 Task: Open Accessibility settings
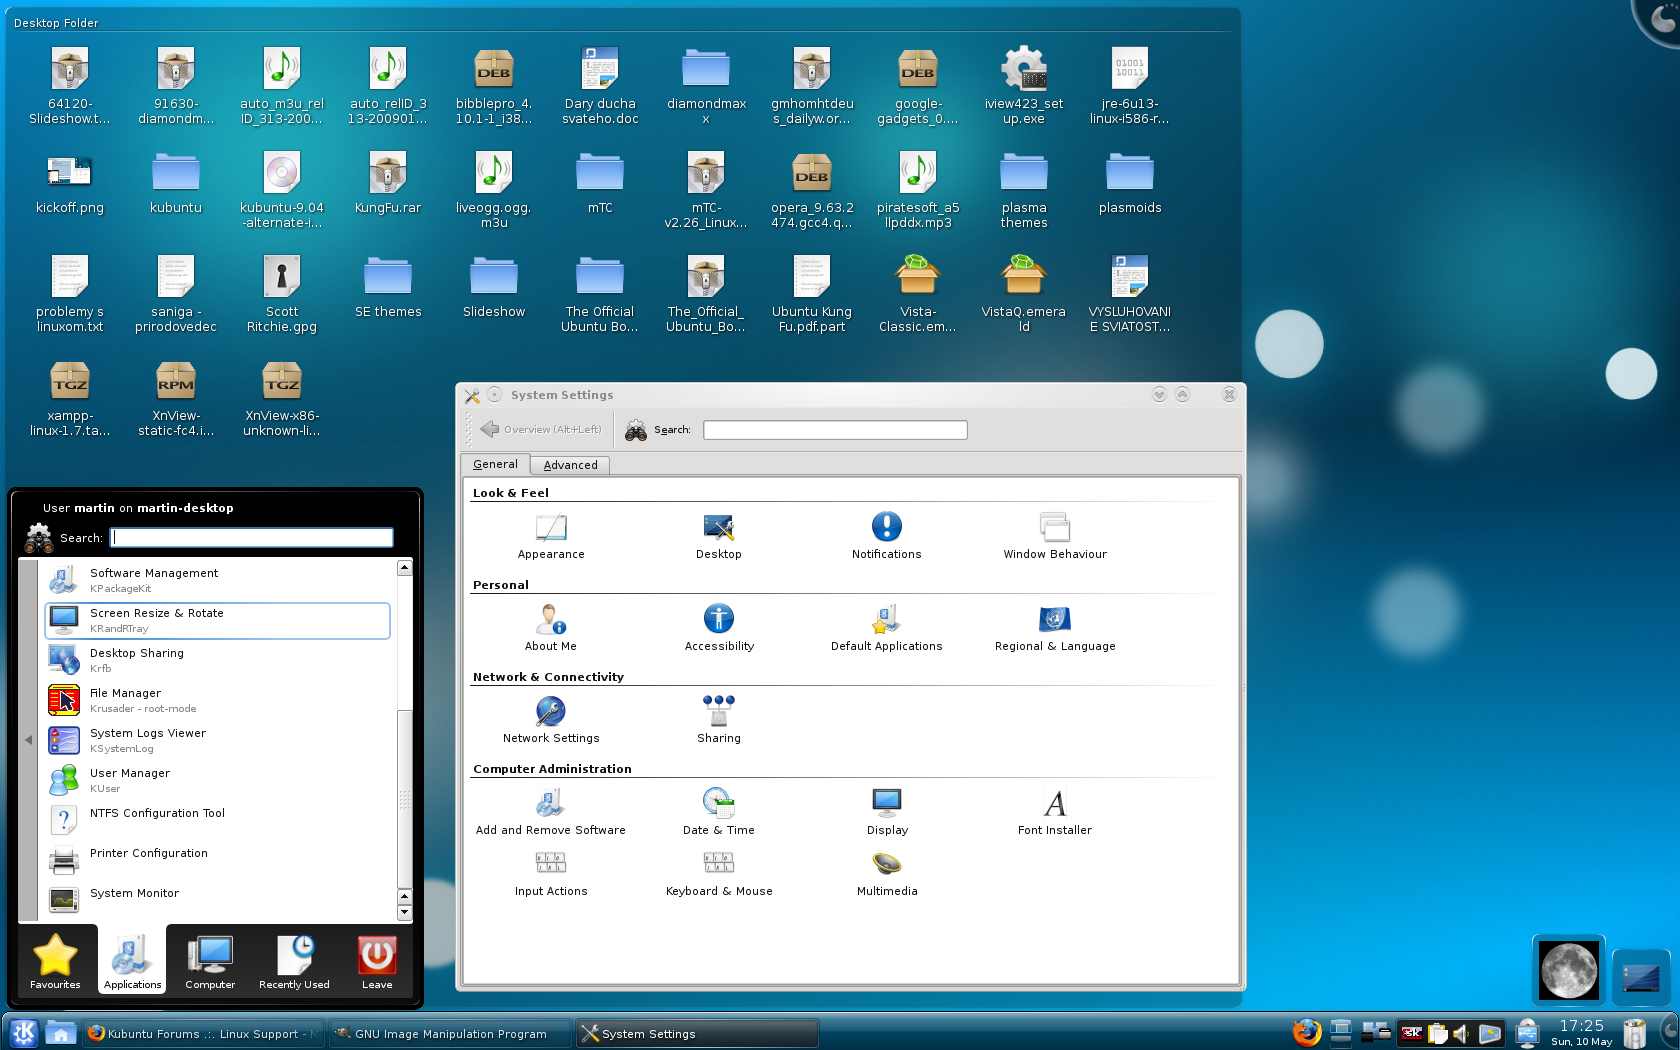pyautogui.click(x=718, y=620)
